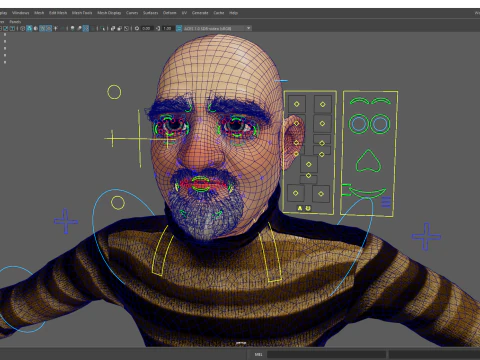Toggle motion blur icon in toolbar

79,28
